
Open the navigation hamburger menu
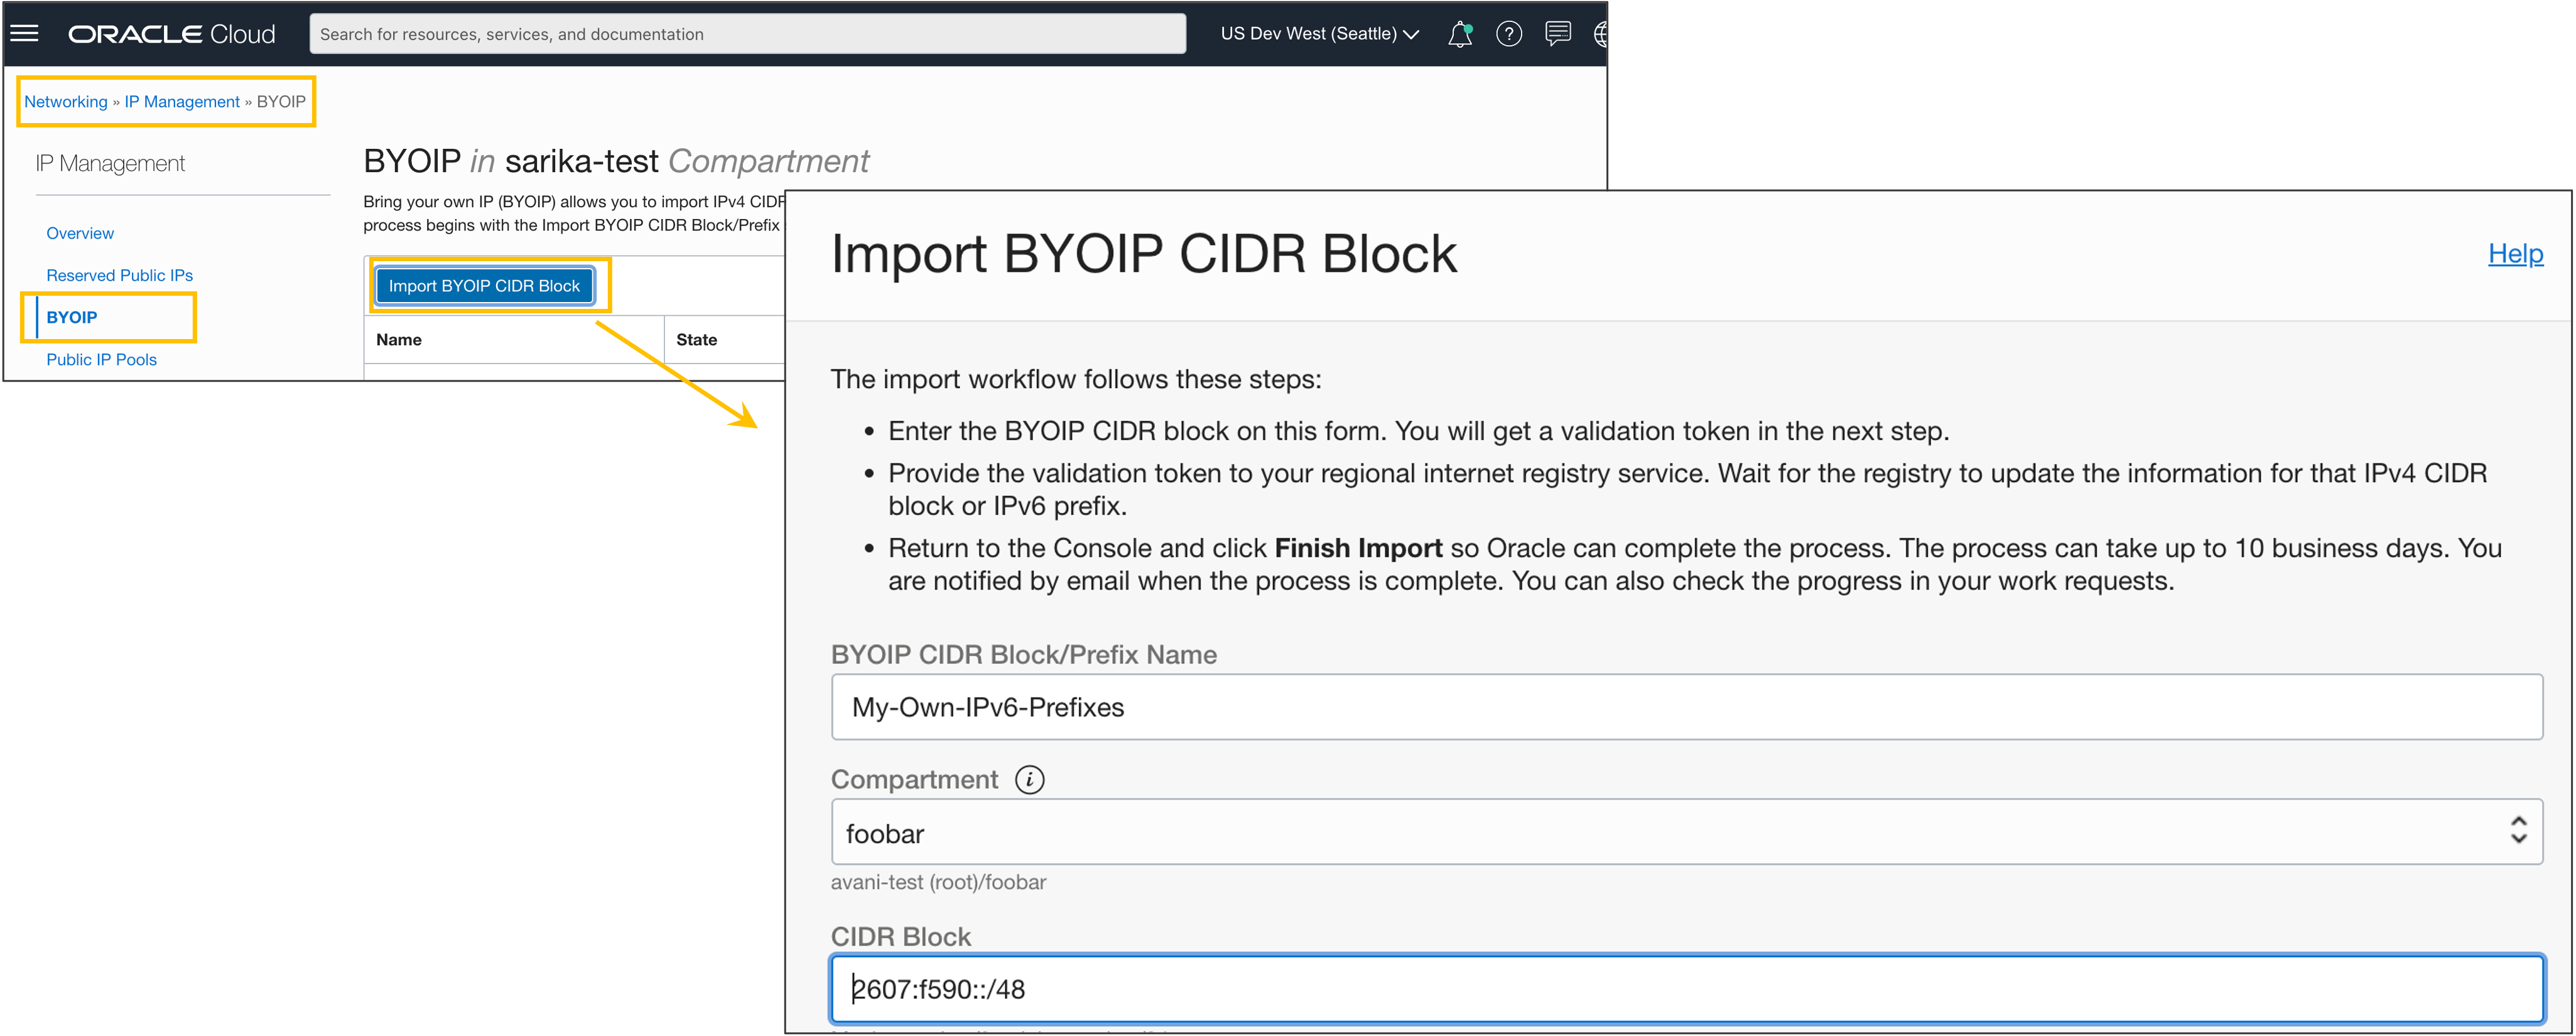pos(23,33)
